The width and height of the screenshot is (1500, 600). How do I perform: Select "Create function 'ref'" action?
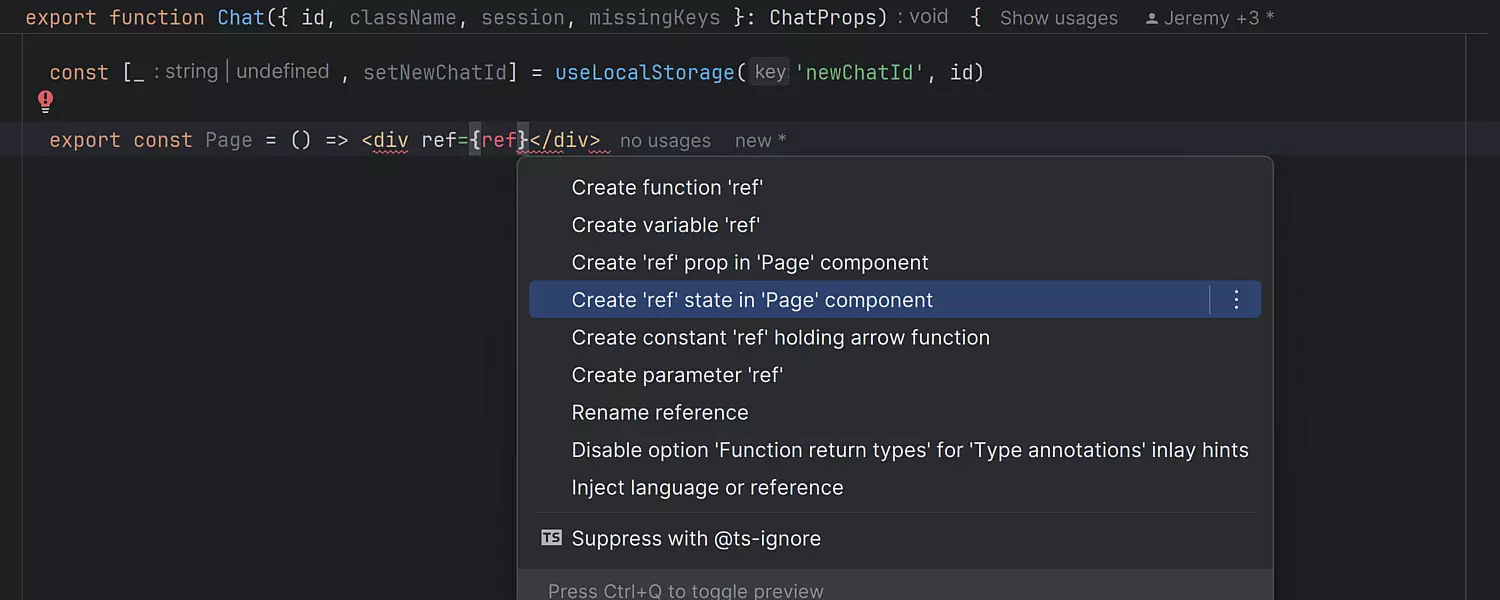point(667,188)
